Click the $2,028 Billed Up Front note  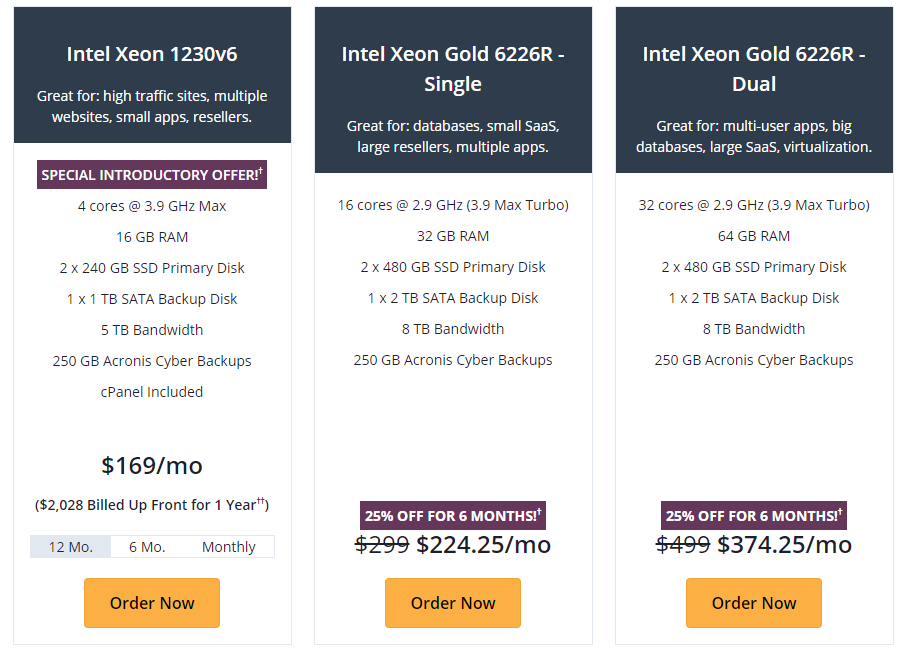coord(152,504)
